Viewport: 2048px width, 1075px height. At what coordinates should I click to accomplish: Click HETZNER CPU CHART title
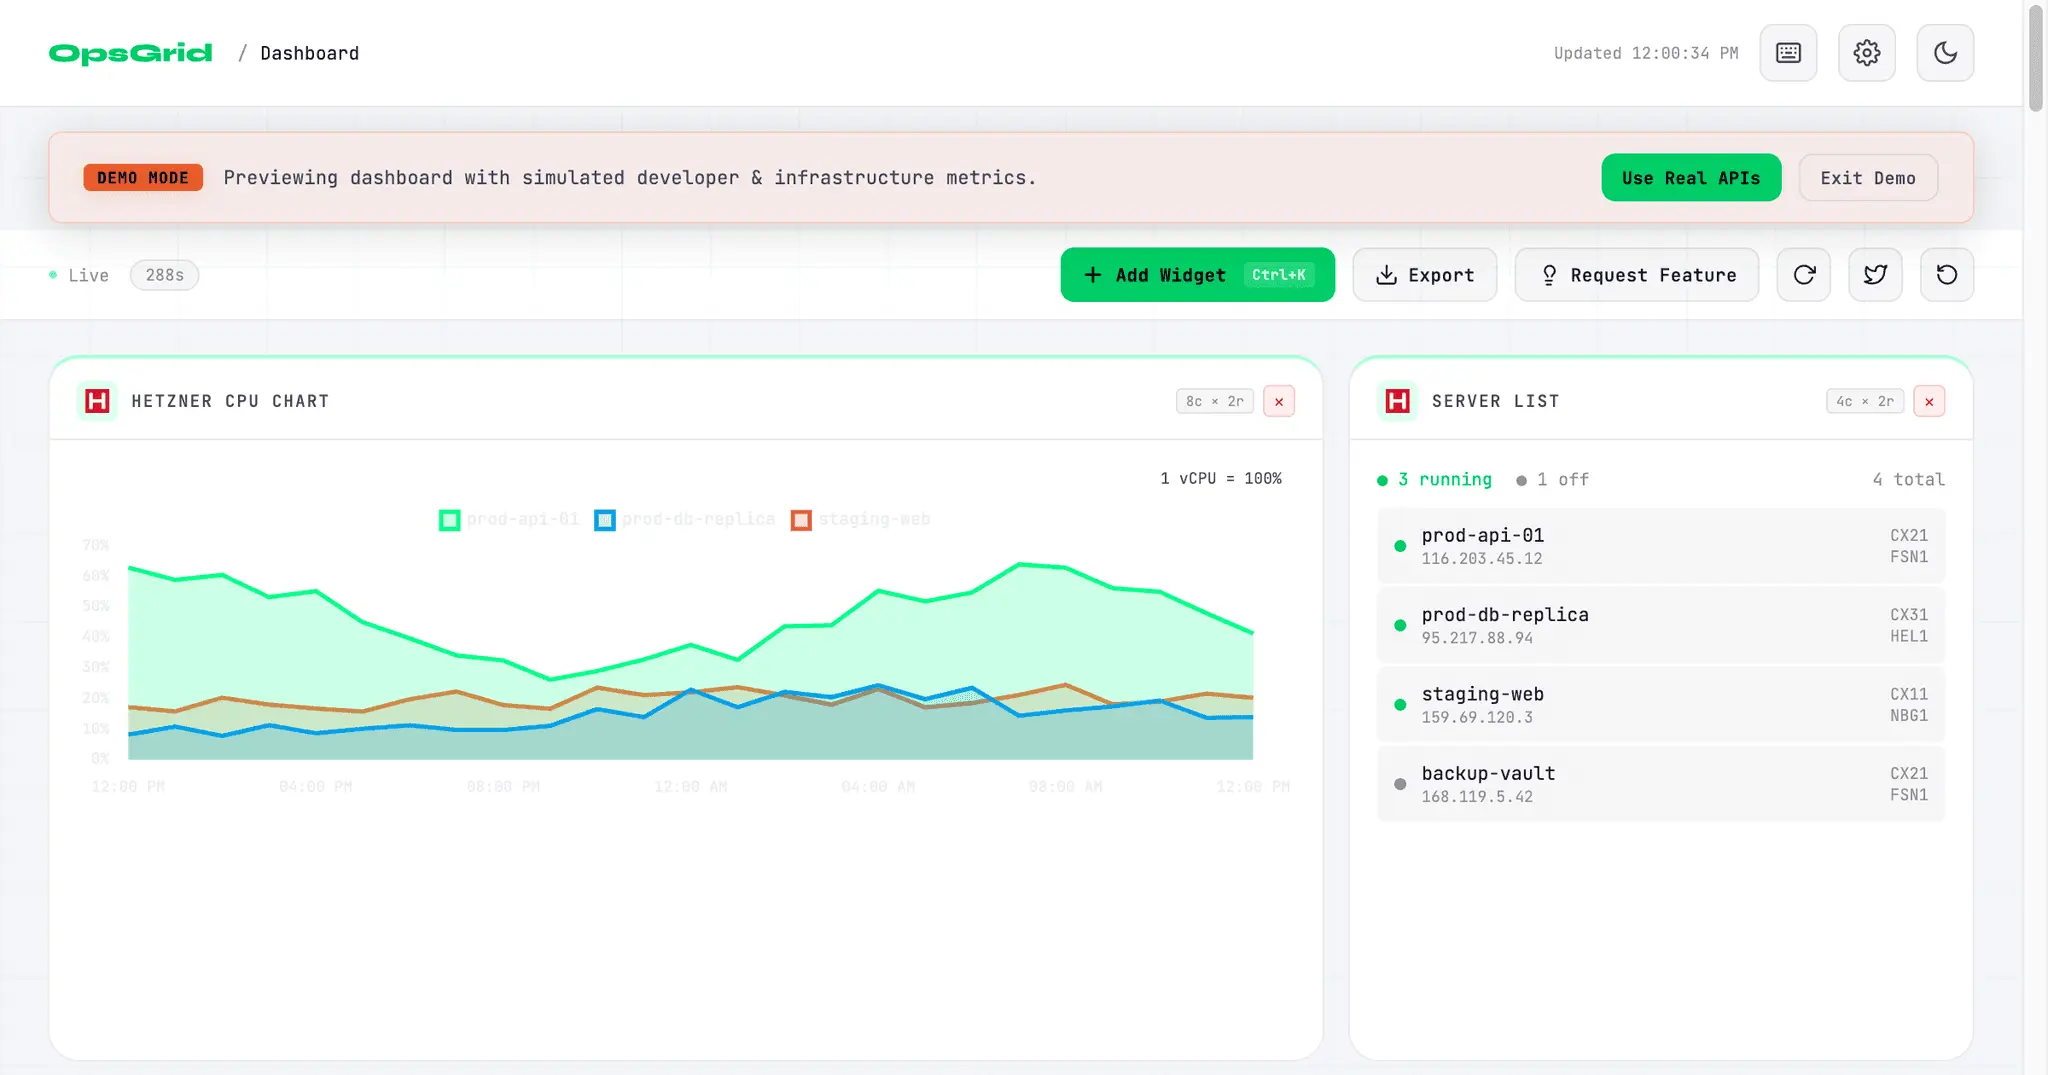(230, 401)
